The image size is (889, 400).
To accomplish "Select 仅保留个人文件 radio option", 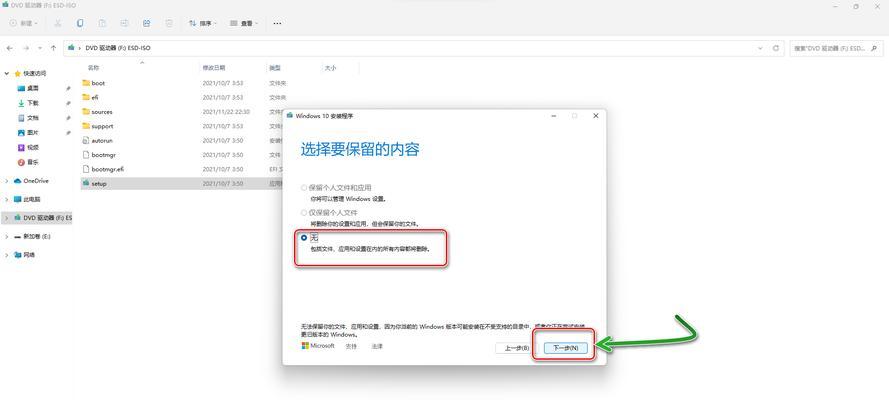I will click(304, 212).
